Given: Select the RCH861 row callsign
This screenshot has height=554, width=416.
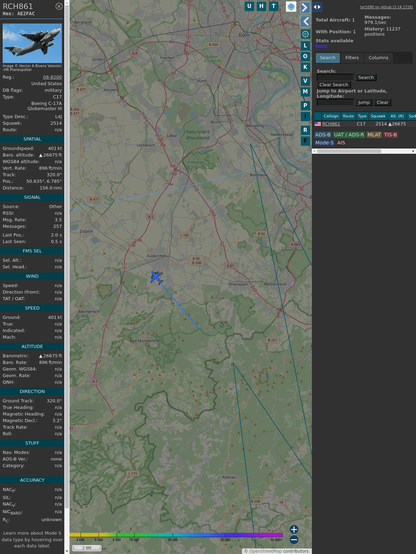Looking at the screenshot, I should (x=331, y=124).
